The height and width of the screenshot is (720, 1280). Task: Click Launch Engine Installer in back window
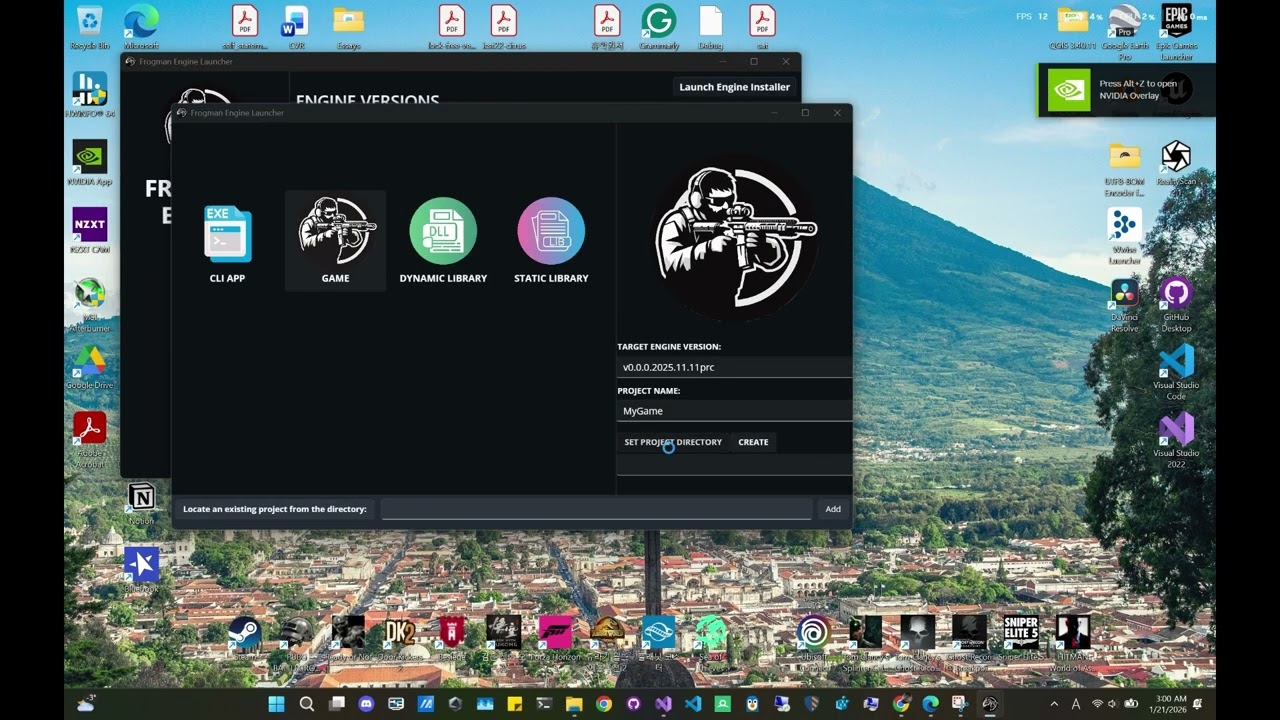(x=735, y=87)
